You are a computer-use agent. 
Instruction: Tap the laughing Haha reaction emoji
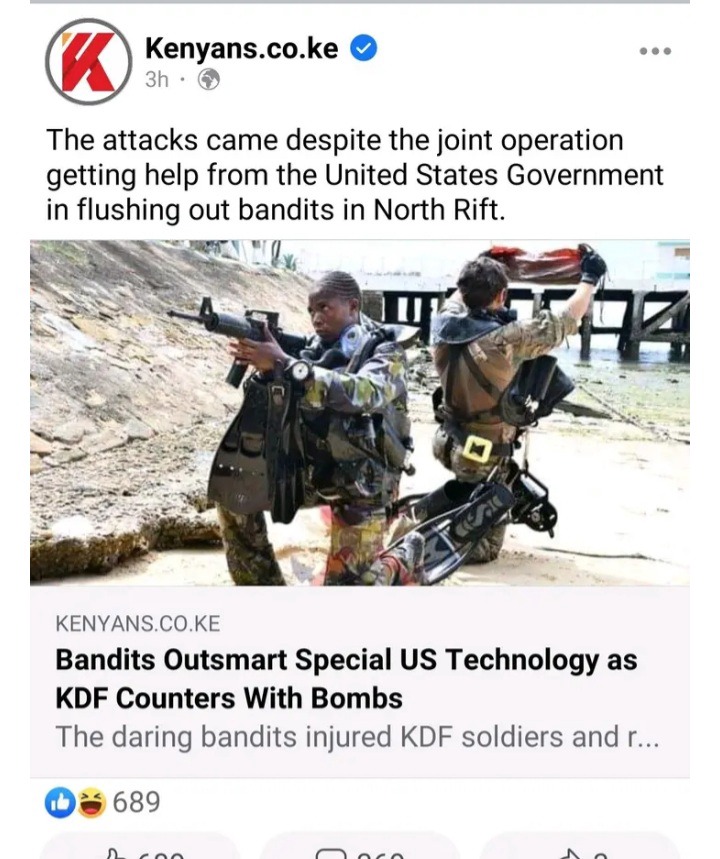pyautogui.click(x=92, y=803)
